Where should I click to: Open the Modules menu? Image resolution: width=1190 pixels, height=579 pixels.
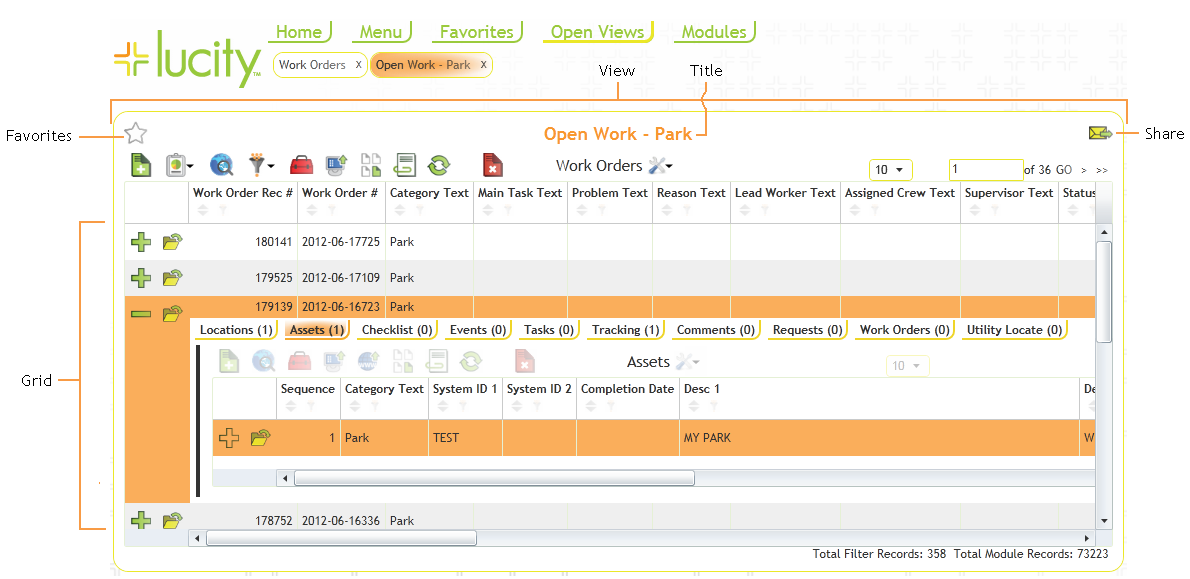pyautogui.click(x=713, y=32)
